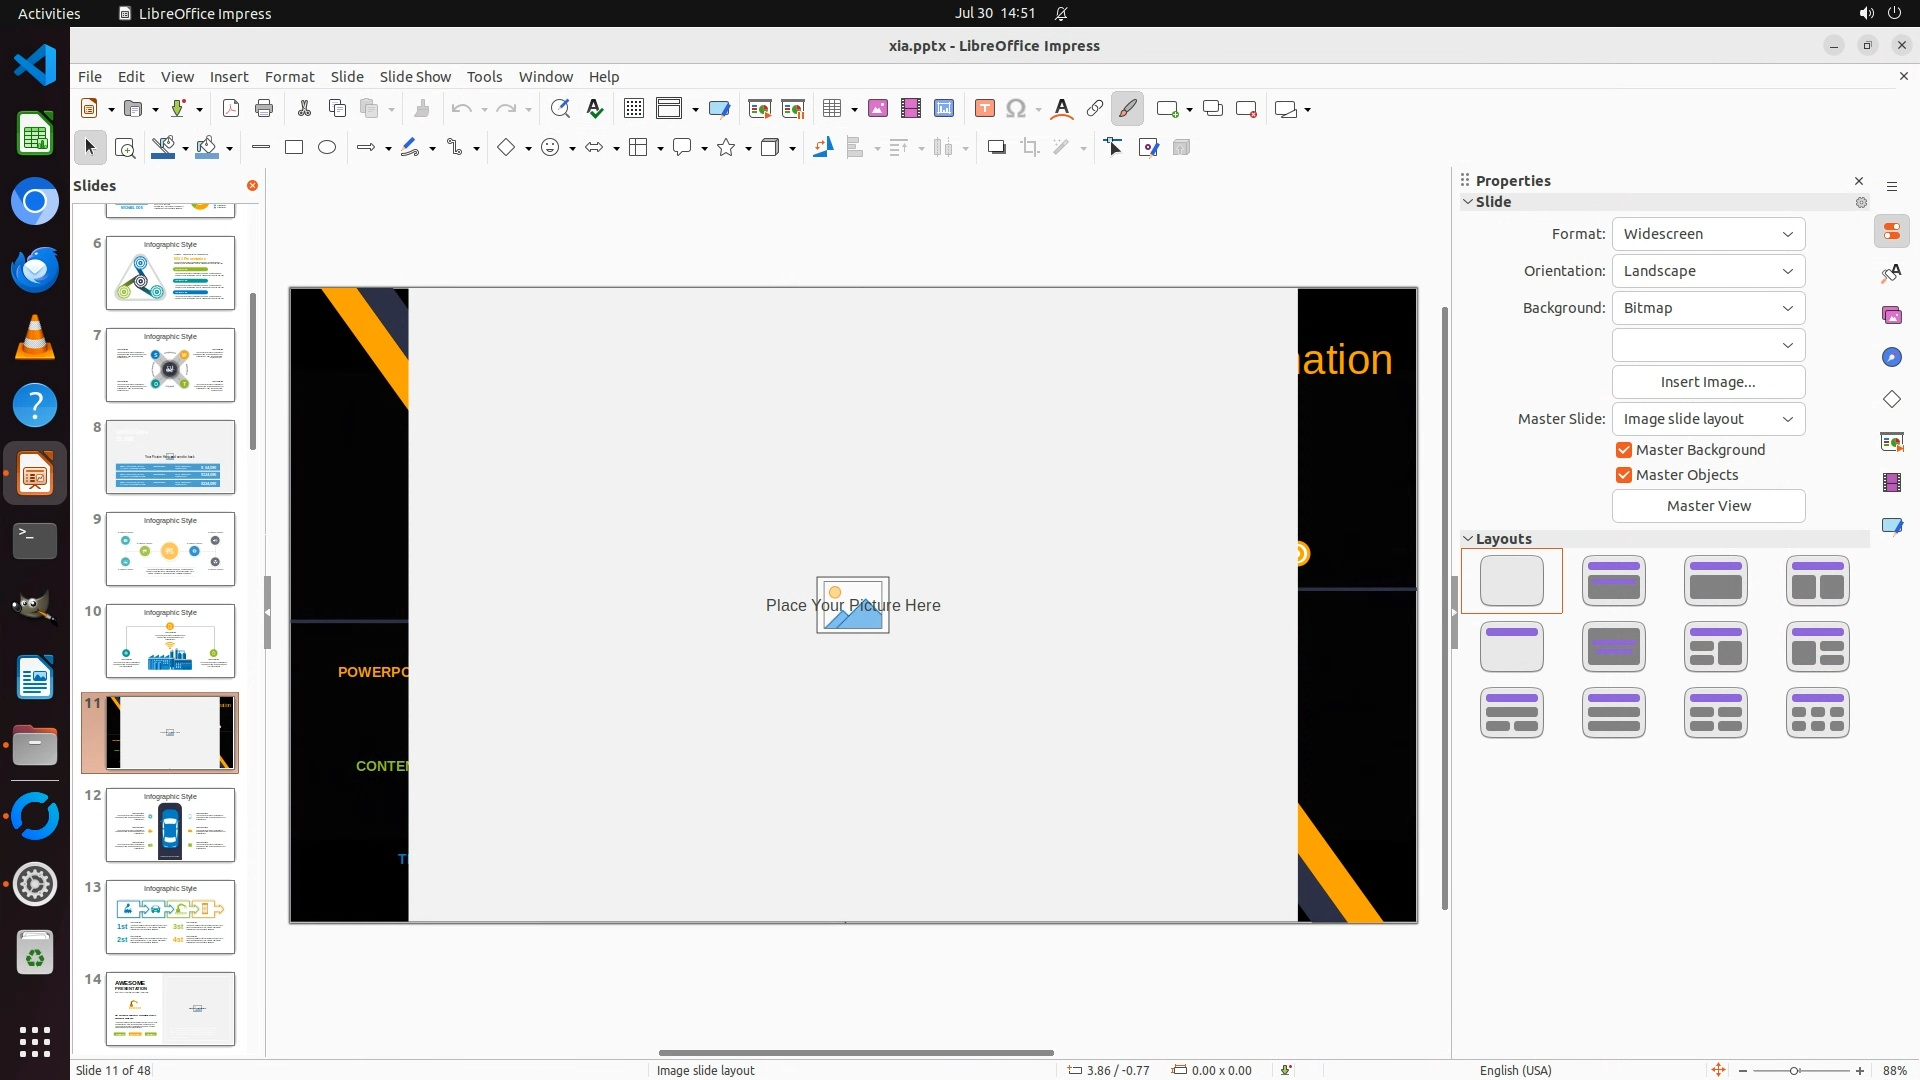
Task: Click the zoom slider handle in the status bar
Action: (x=1795, y=1070)
